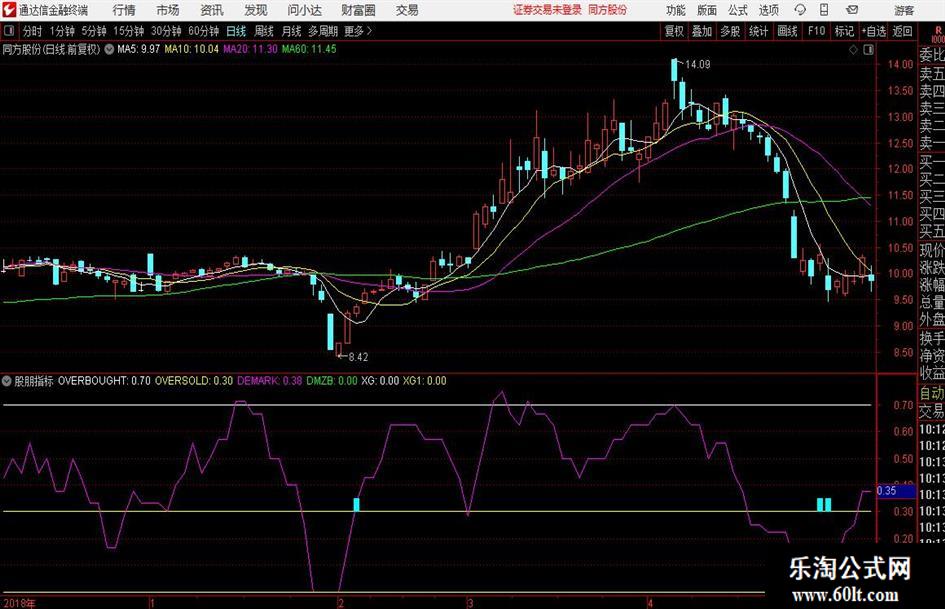Switch to the 分时 chart tab
Viewport: 945px width, 609px height.
point(33,31)
